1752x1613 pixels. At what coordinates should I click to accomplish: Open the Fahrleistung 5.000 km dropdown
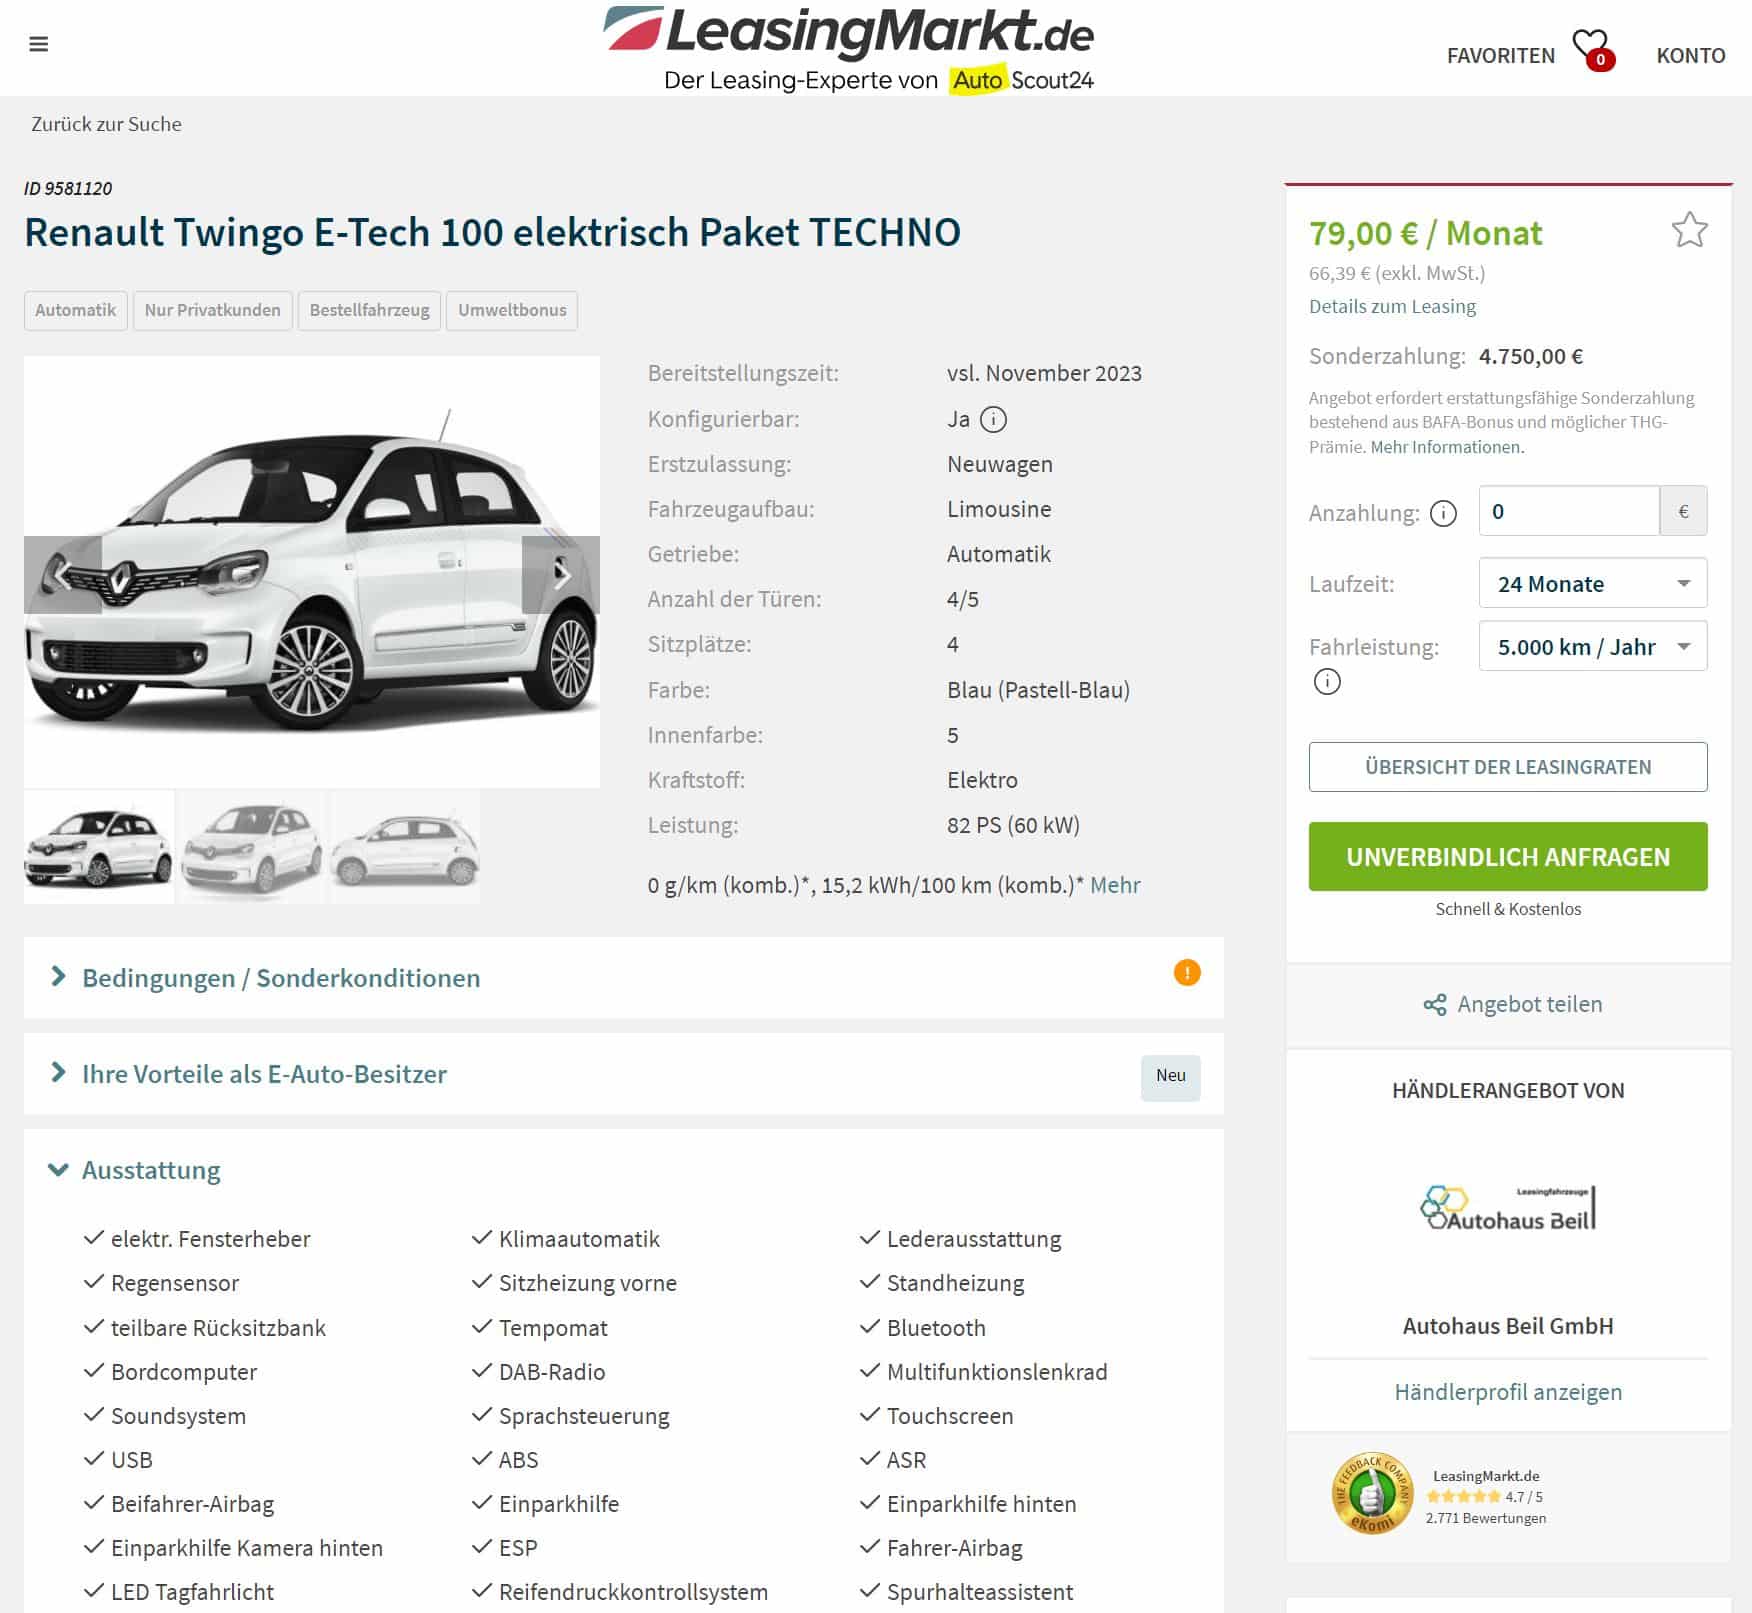click(1592, 646)
